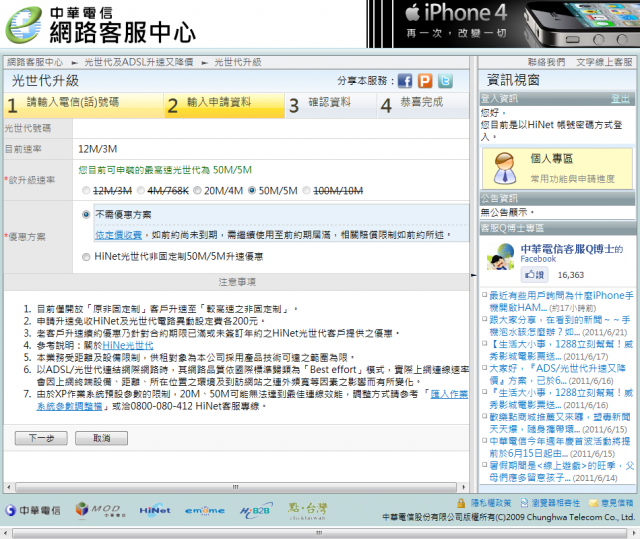Open the 2011/6/21 手機泡水 news item

(x=560, y=326)
